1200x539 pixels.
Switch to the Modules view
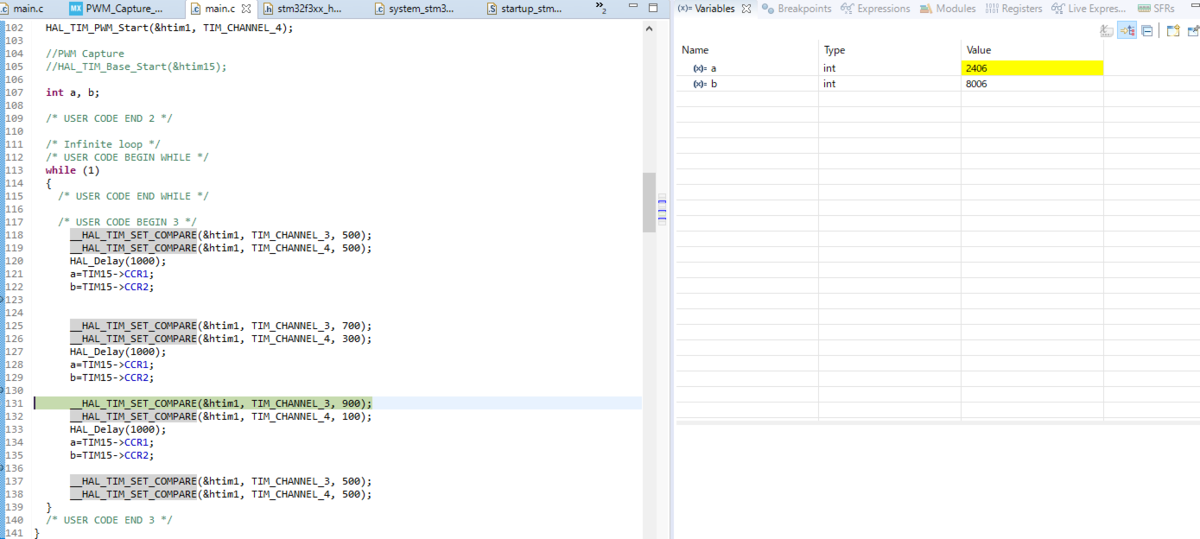pos(948,9)
